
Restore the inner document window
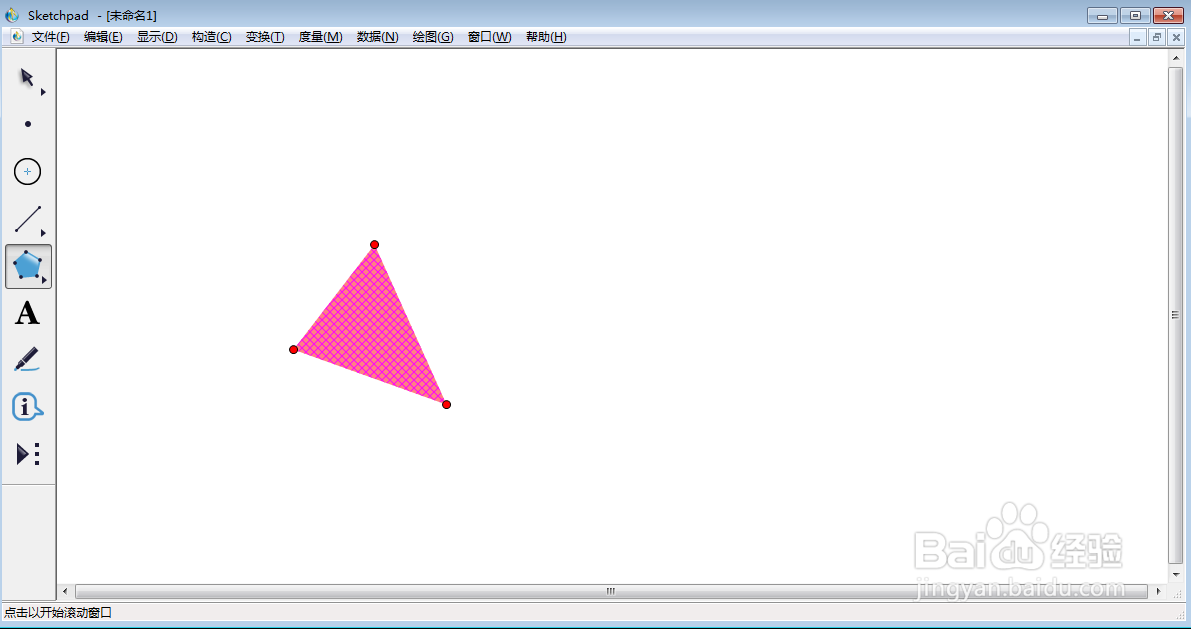click(x=1157, y=37)
